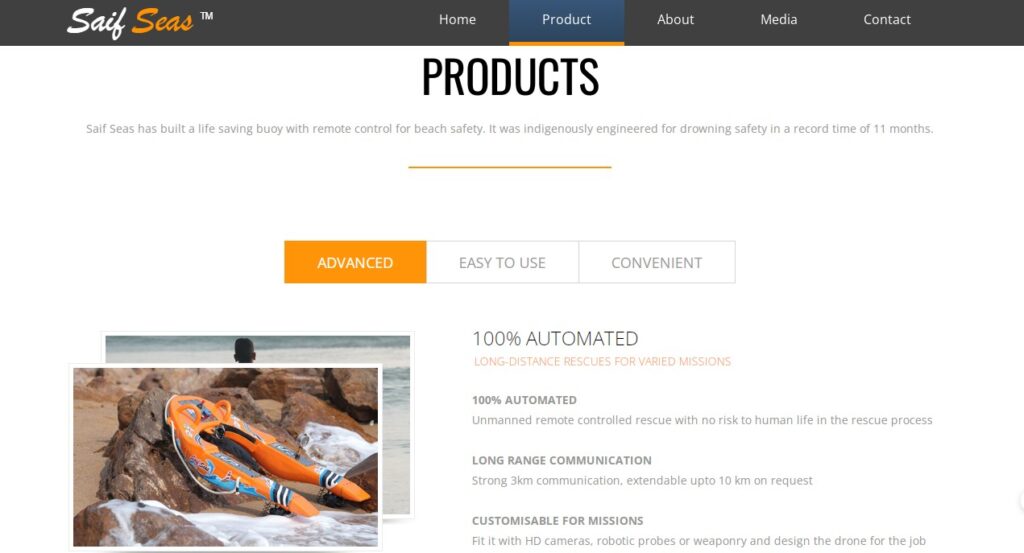Click the orange divider line under intro
The width and height of the screenshot is (1024, 553).
point(510,167)
